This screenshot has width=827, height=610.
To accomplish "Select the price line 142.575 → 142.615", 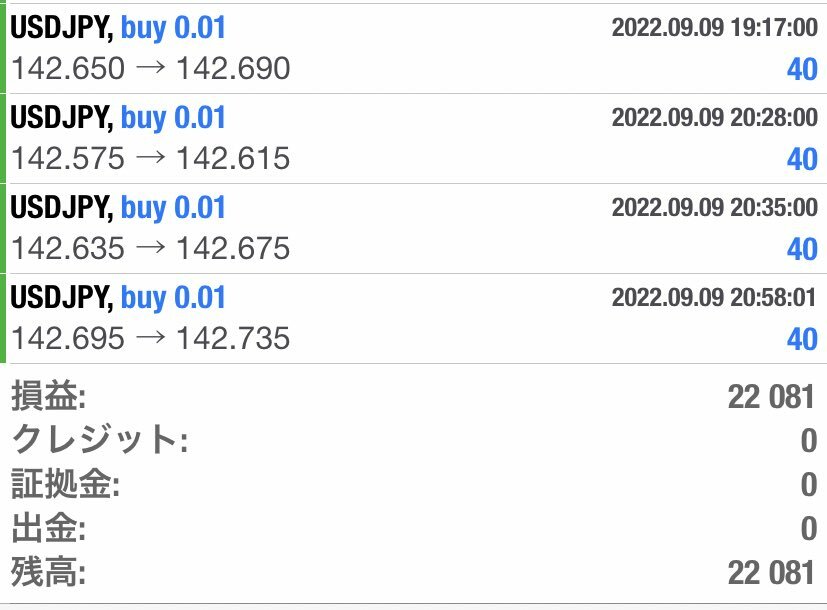I will click(x=150, y=158).
